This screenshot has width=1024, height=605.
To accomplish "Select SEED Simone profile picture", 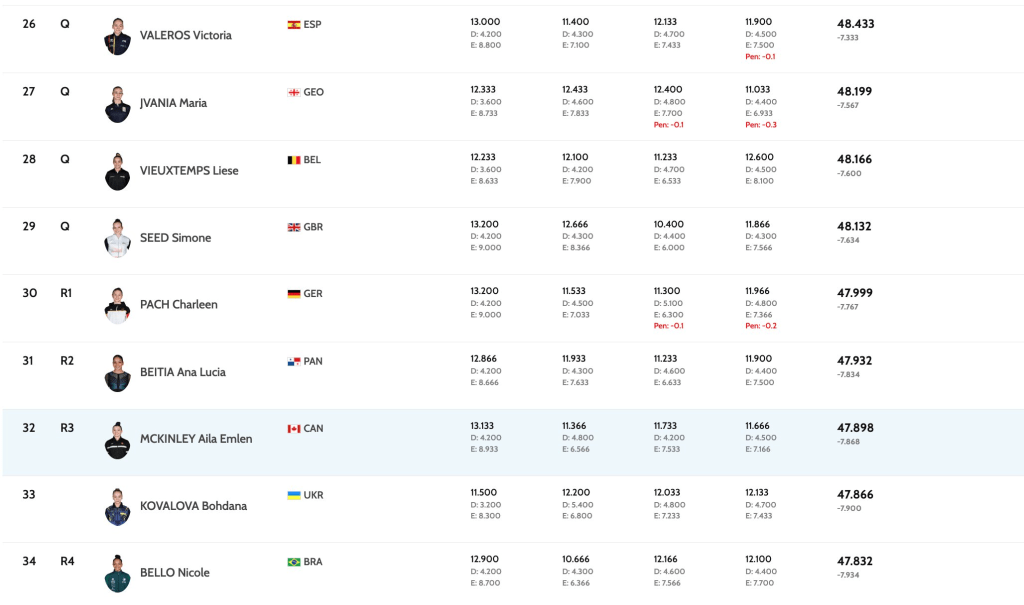I will click(x=117, y=238).
